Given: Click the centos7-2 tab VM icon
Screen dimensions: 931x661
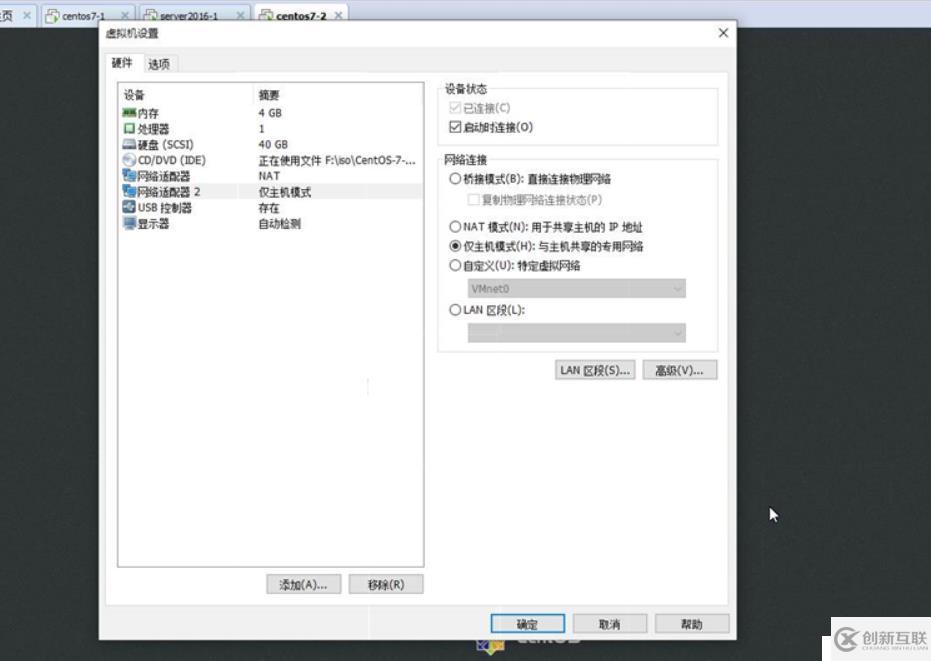Looking at the screenshot, I should point(267,16).
